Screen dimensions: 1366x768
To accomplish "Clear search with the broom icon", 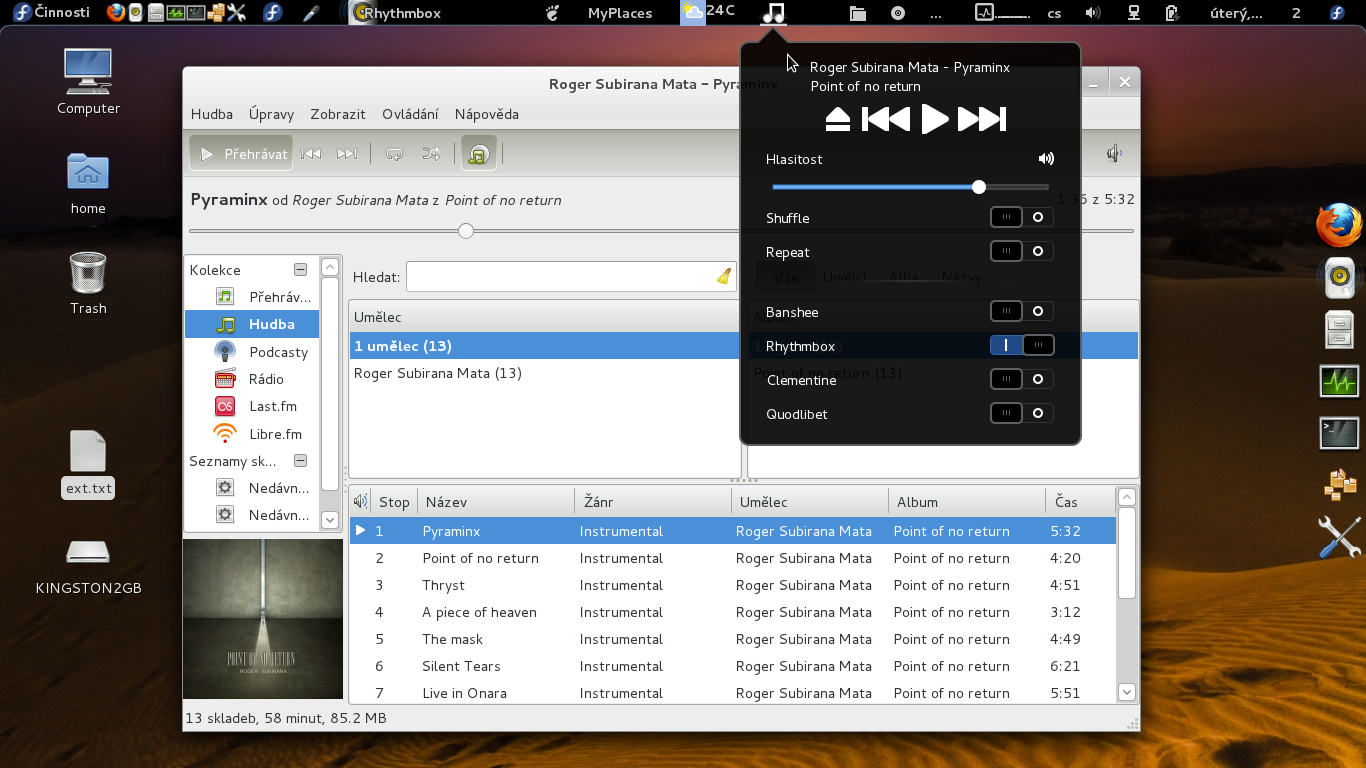I will (724, 277).
